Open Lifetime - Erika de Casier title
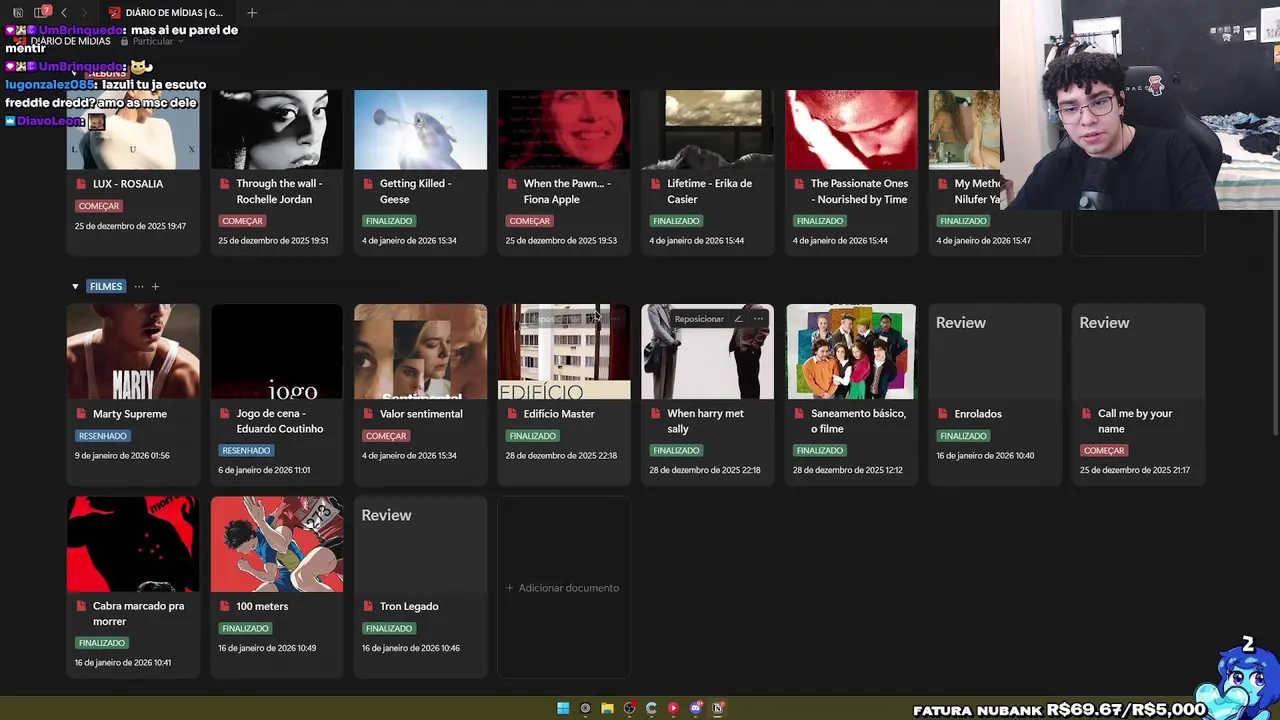The width and height of the screenshot is (1280, 720). pyautogui.click(x=710, y=192)
